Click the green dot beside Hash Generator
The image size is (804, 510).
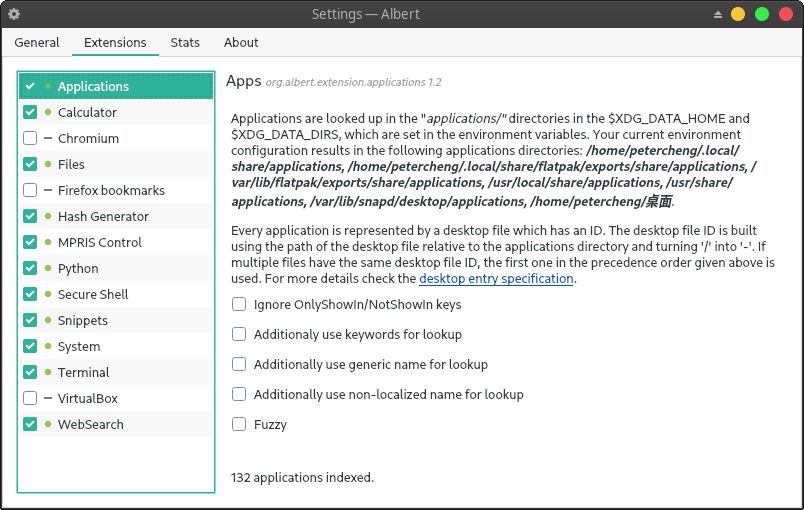pos(48,216)
